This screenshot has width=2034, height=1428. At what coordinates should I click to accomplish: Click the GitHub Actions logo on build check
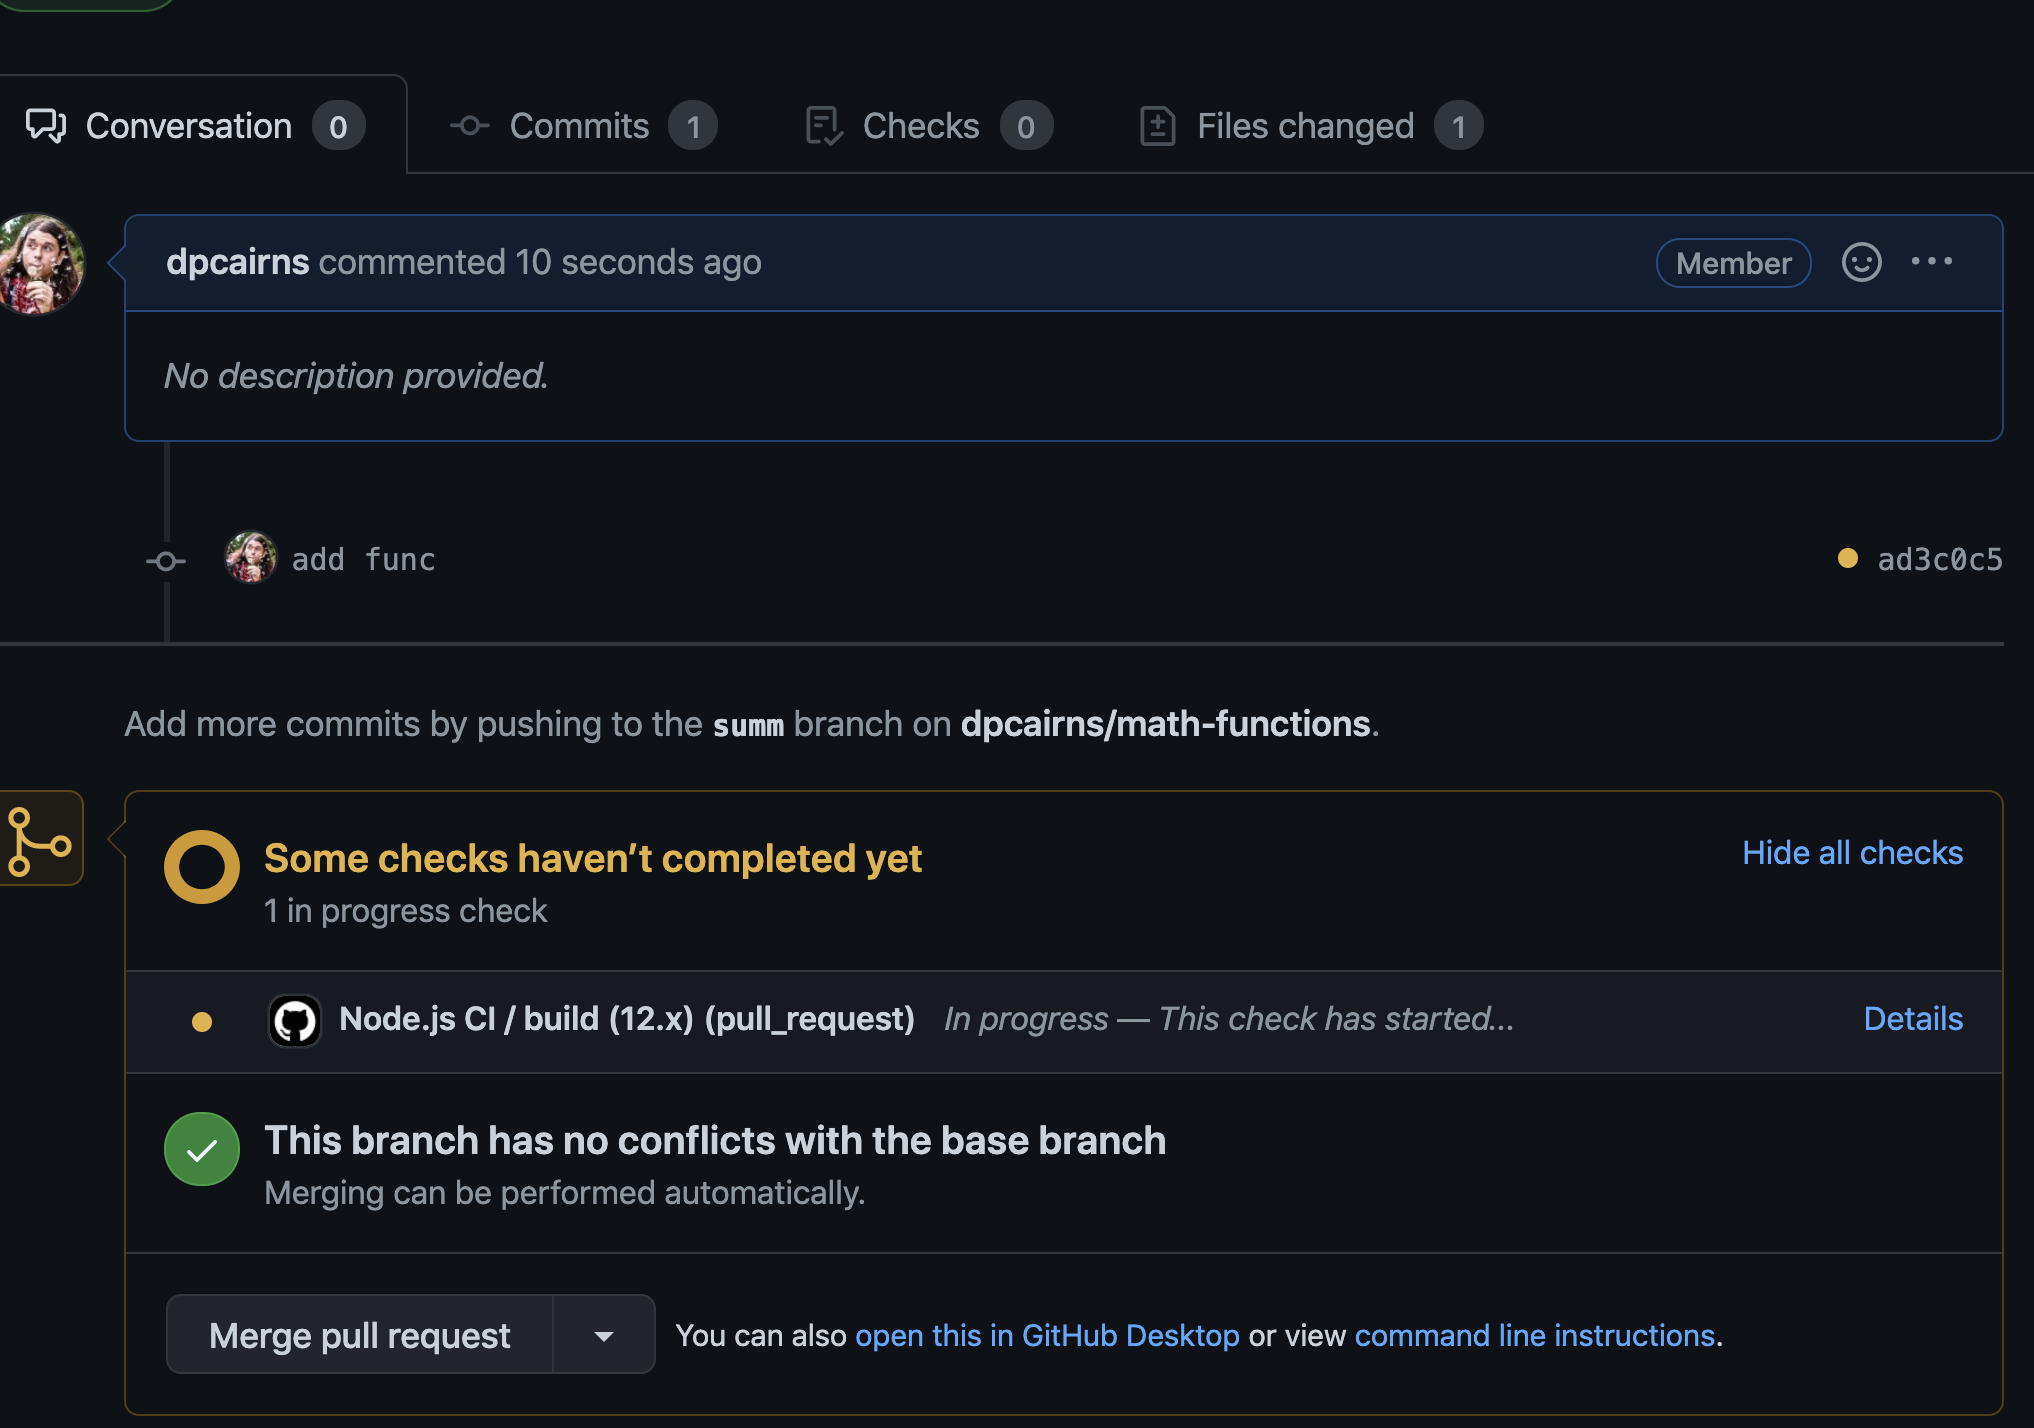(x=295, y=1020)
